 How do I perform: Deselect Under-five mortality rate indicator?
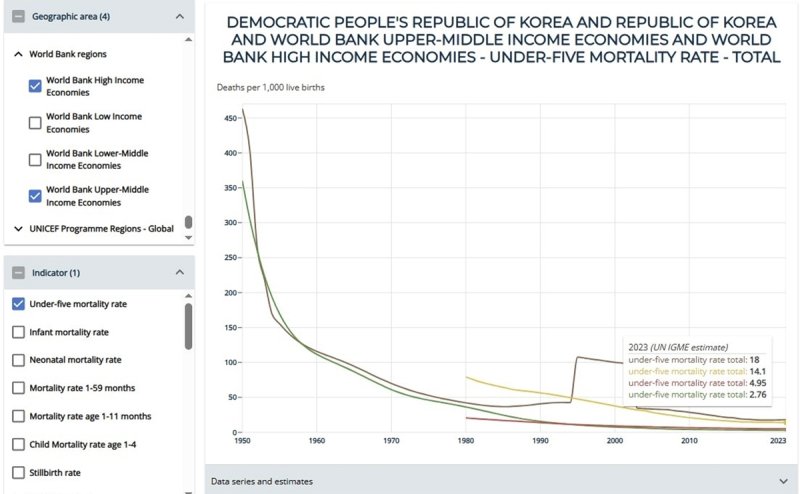click(x=18, y=304)
